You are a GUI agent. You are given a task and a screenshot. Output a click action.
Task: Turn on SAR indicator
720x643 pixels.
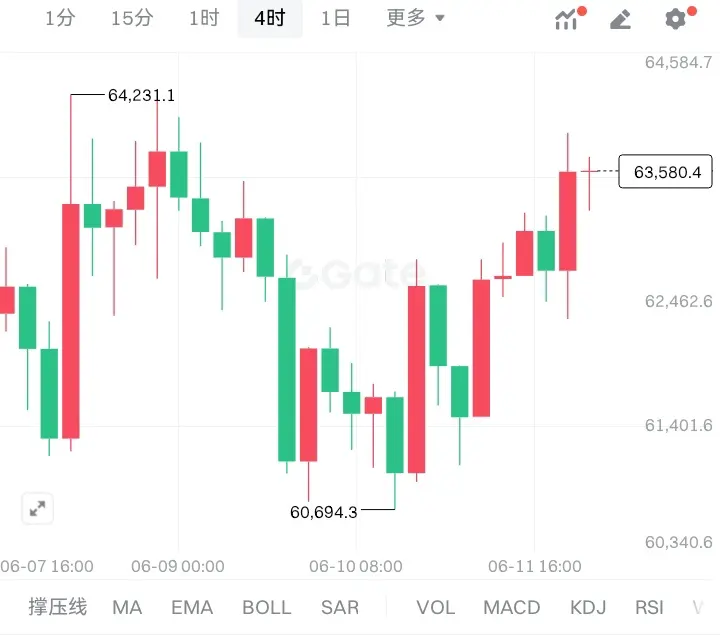(340, 608)
